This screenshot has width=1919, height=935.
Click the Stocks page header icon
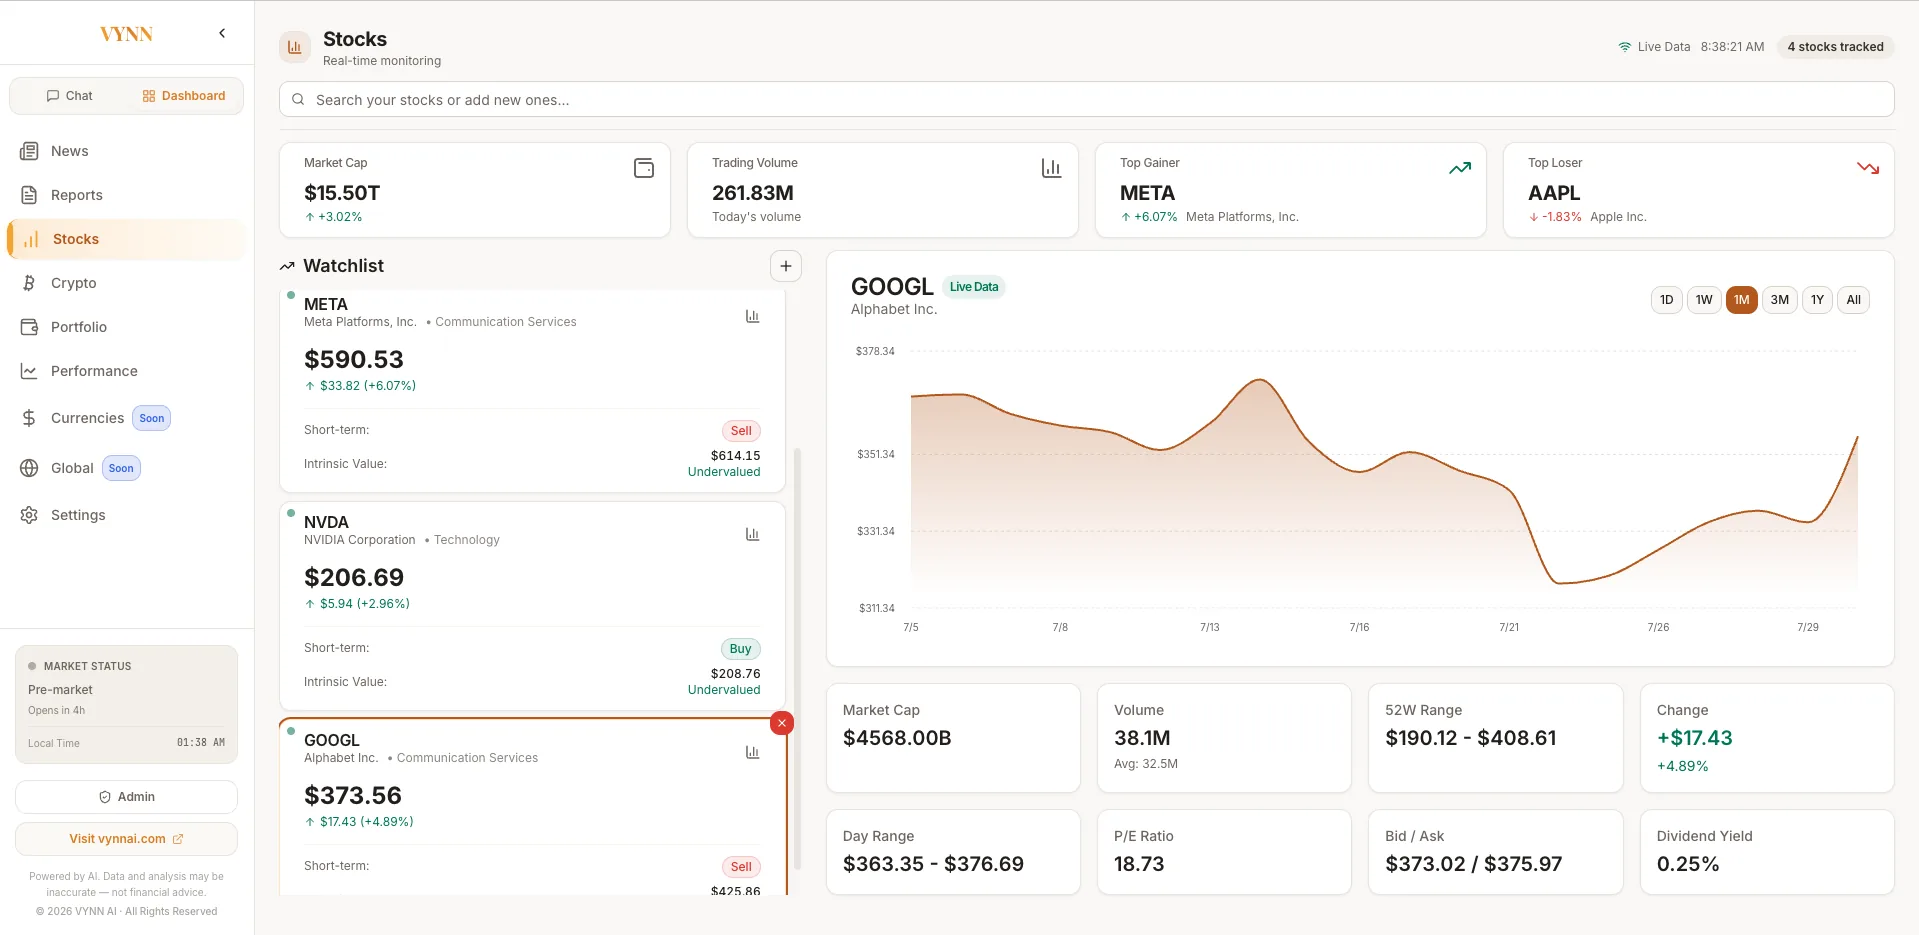pos(295,47)
